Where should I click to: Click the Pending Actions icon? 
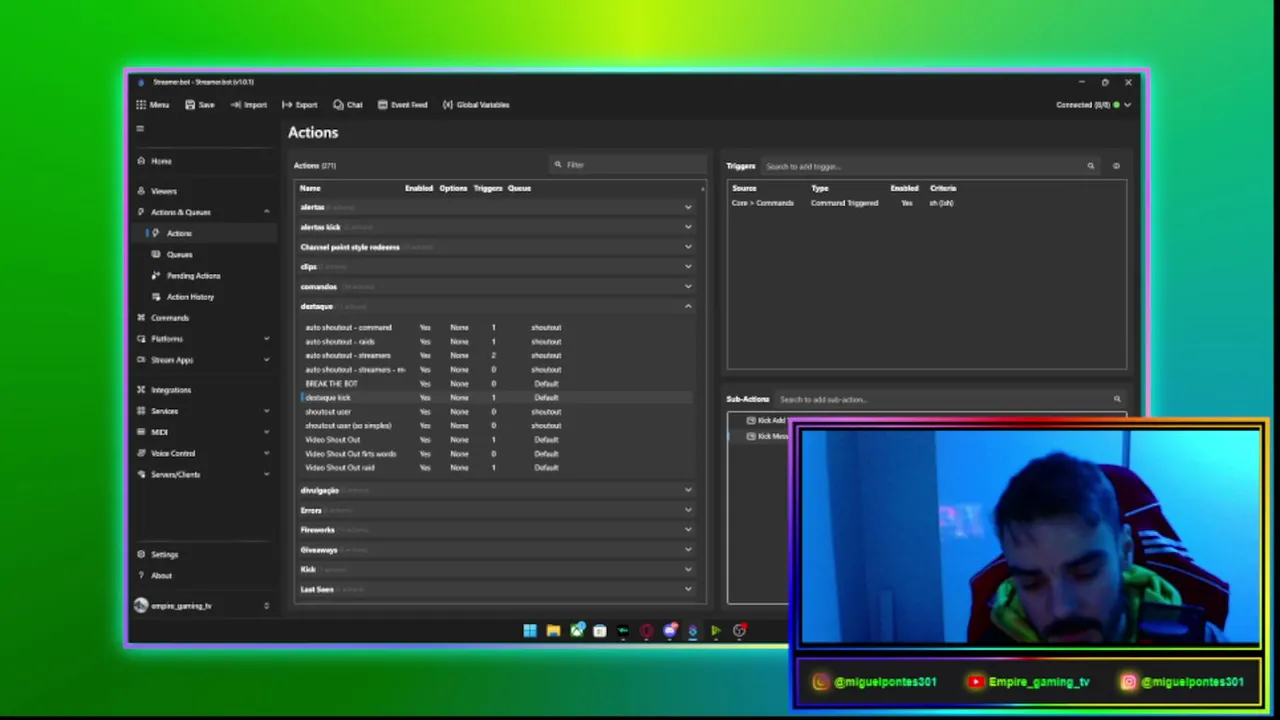155,275
